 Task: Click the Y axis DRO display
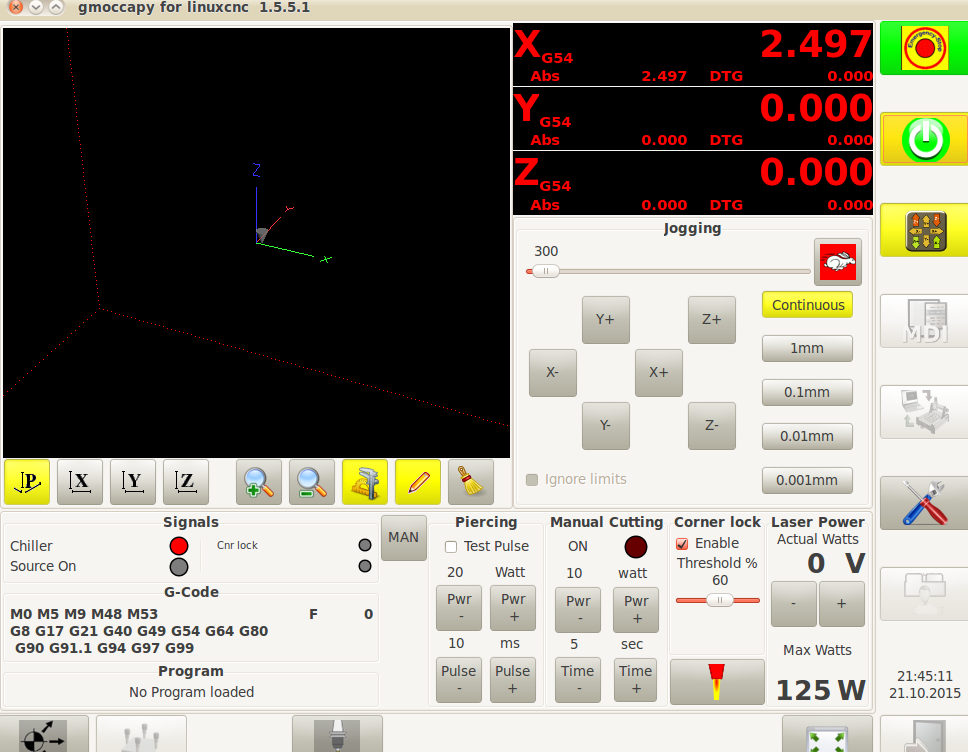pyautogui.click(x=693, y=119)
